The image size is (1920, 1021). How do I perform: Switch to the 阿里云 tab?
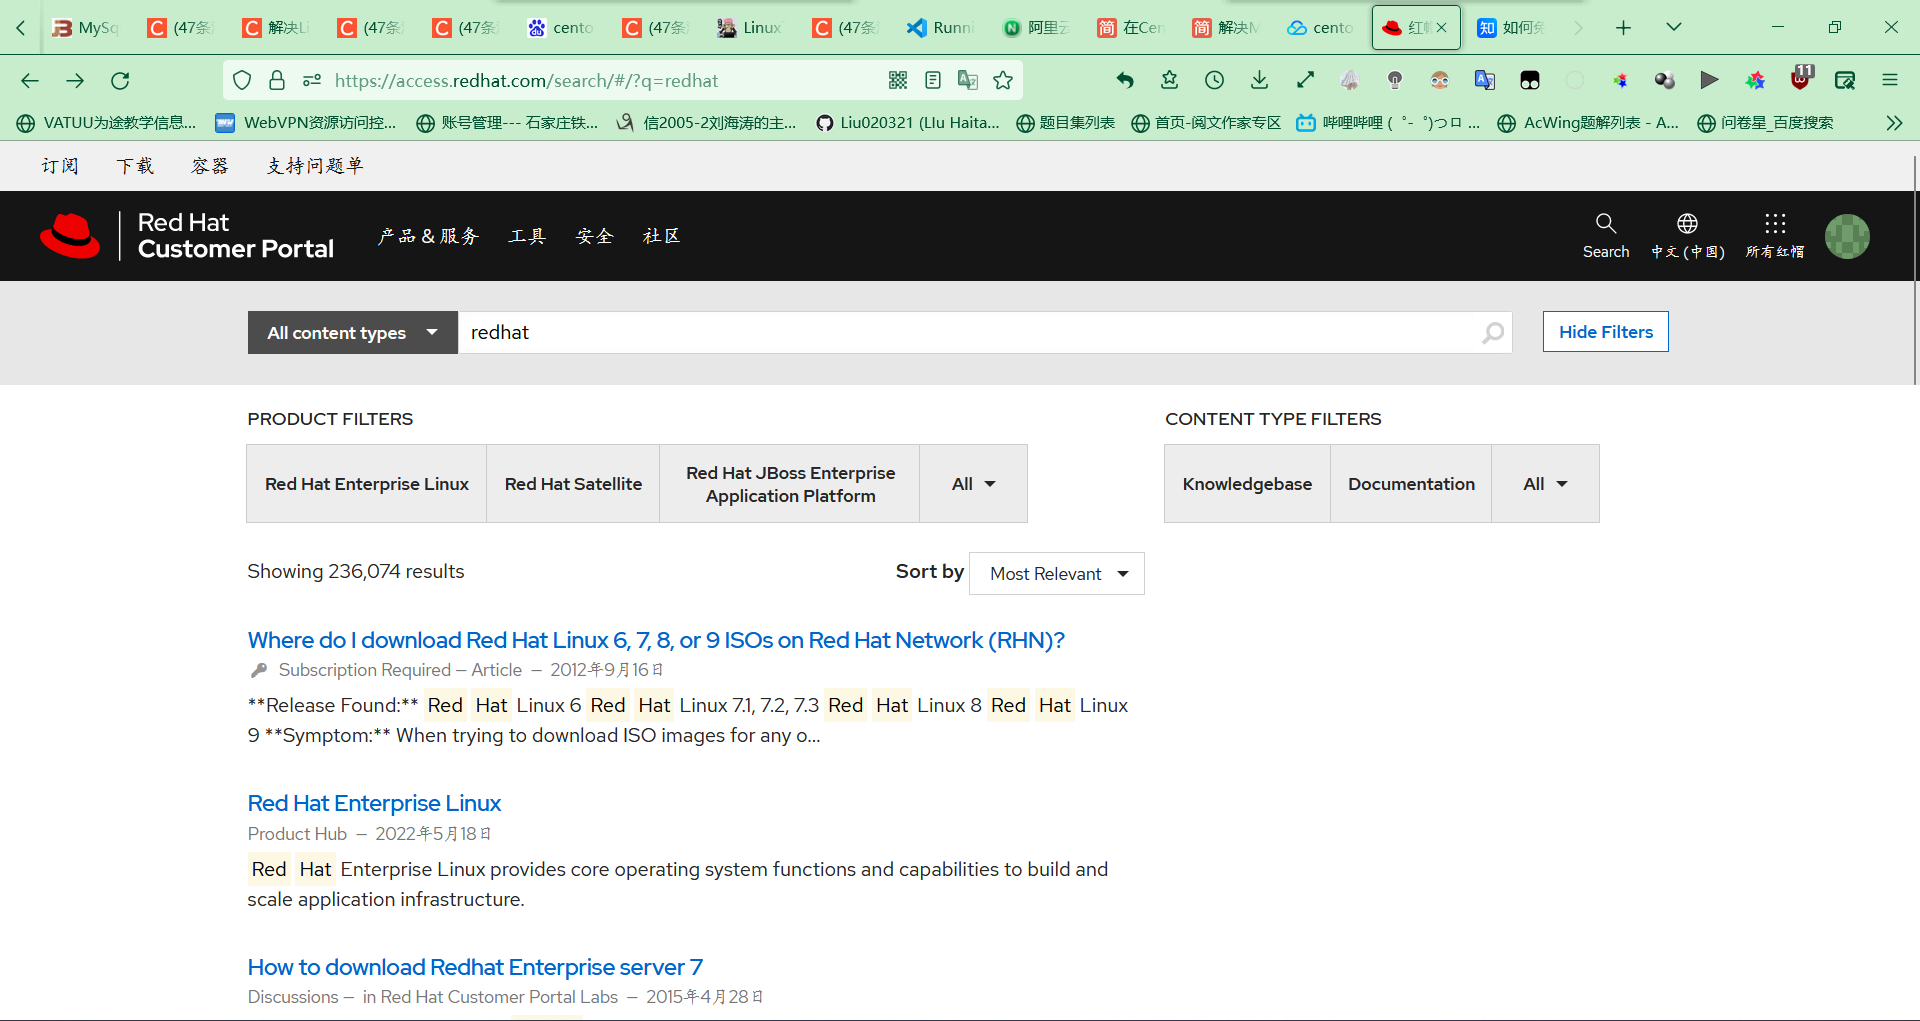click(x=1035, y=28)
